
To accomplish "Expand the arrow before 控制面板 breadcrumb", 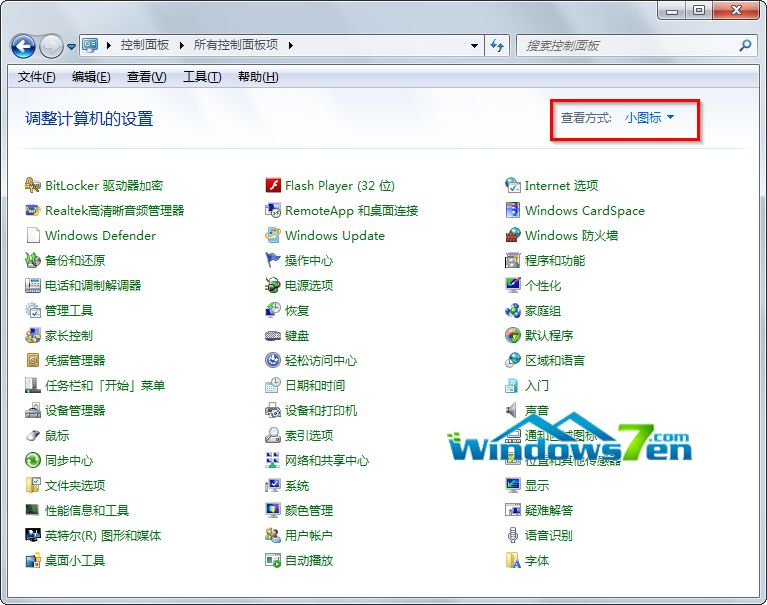I will pos(109,45).
